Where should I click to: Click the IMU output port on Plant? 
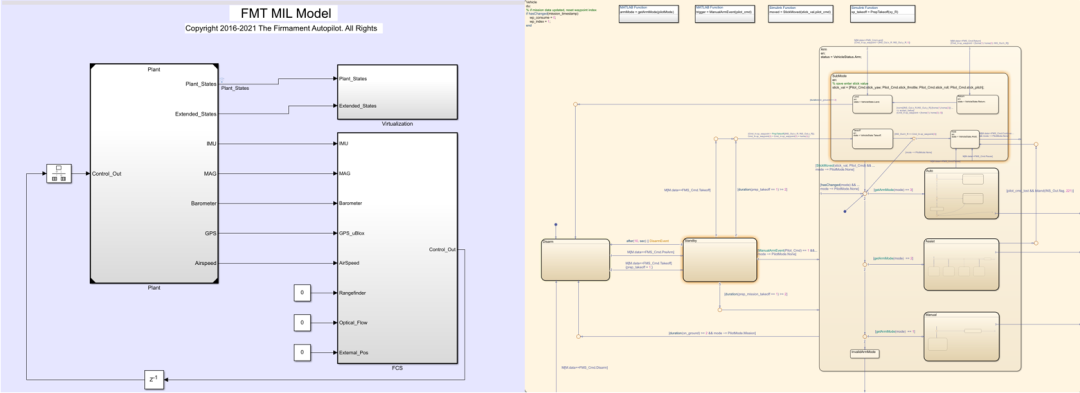(211, 144)
